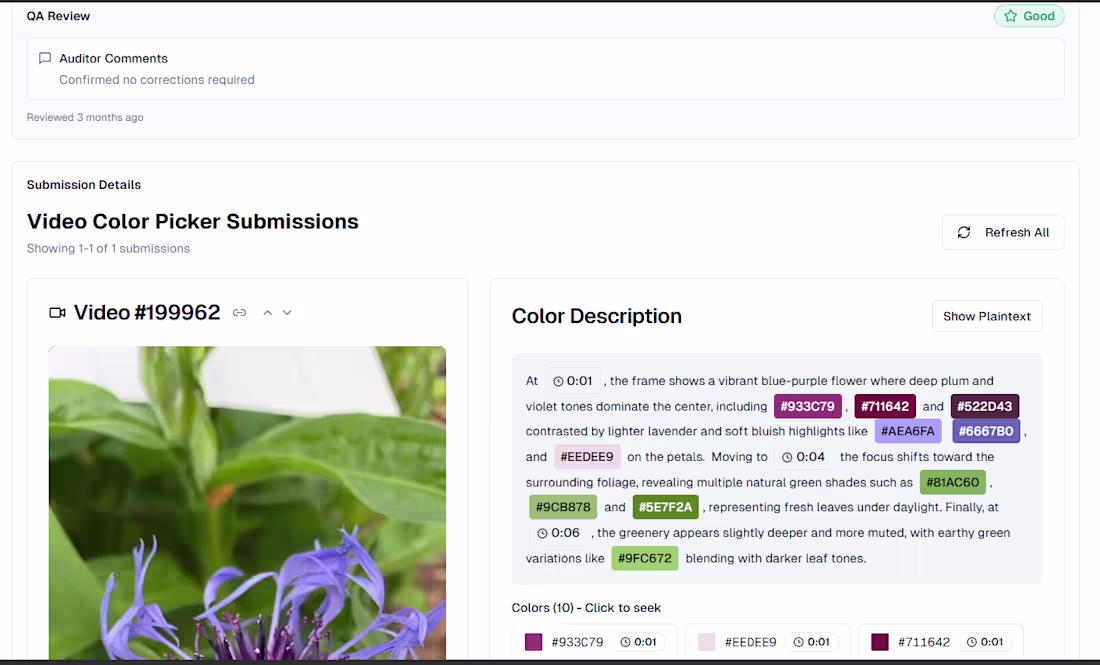The image size is (1100, 665).
Task: Click the #5E7F2A dark green tag
Action: 665,507
